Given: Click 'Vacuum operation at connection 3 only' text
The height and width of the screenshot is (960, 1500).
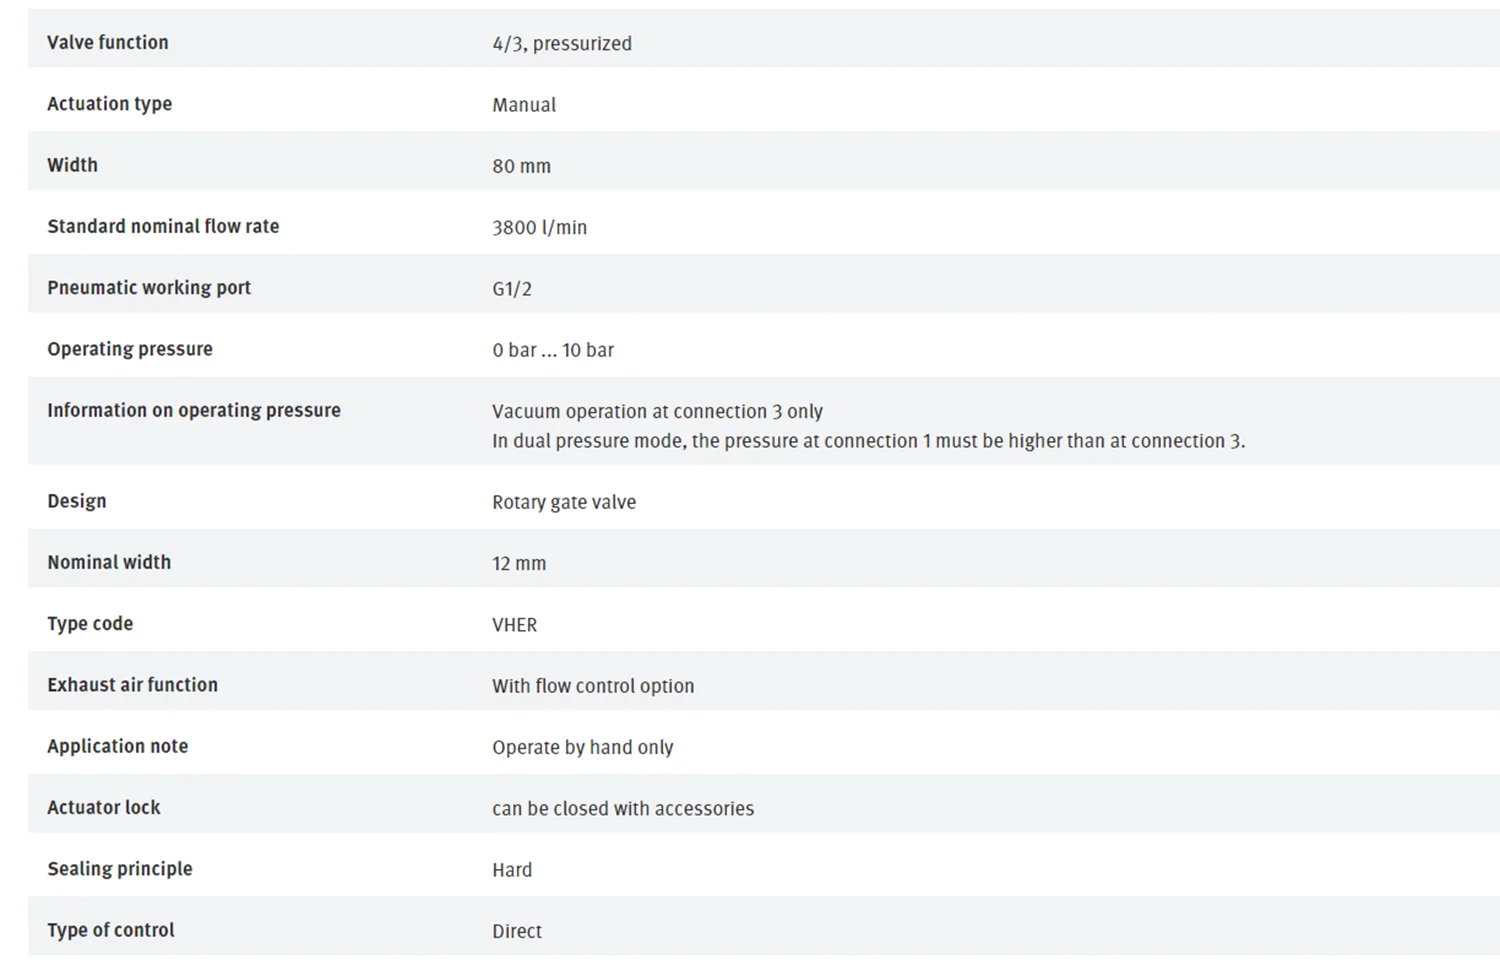Looking at the screenshot, I should [x=657, y=411].
